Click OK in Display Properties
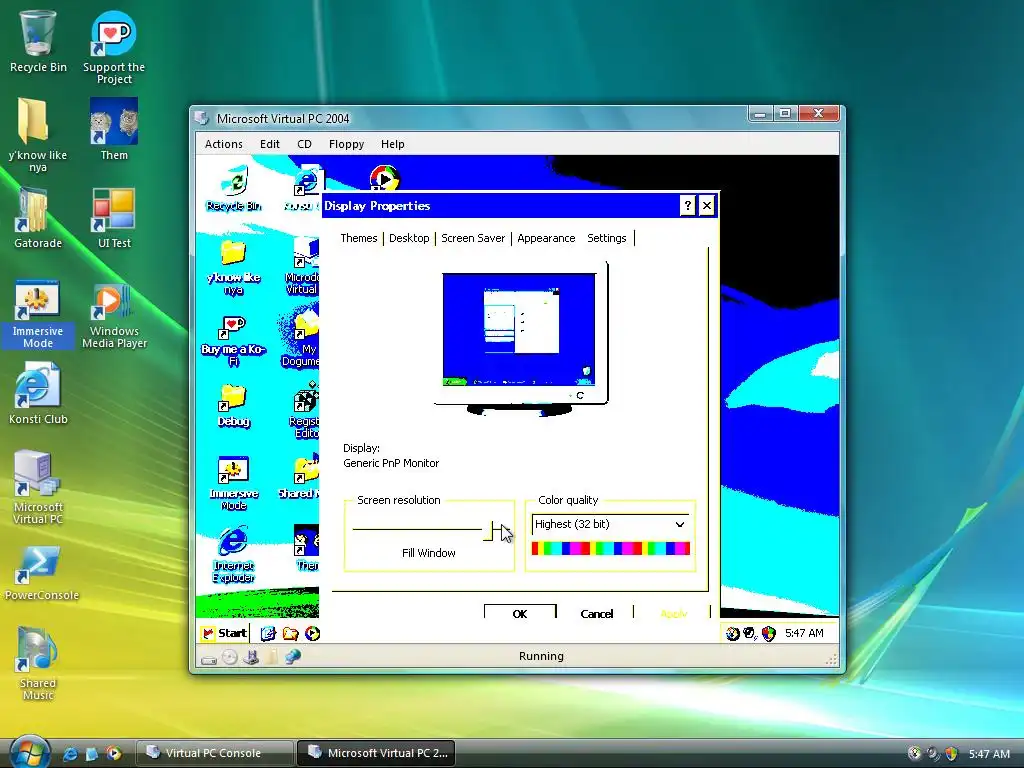The height and width of the screenshot is (768, 1024). coord(520,613)
